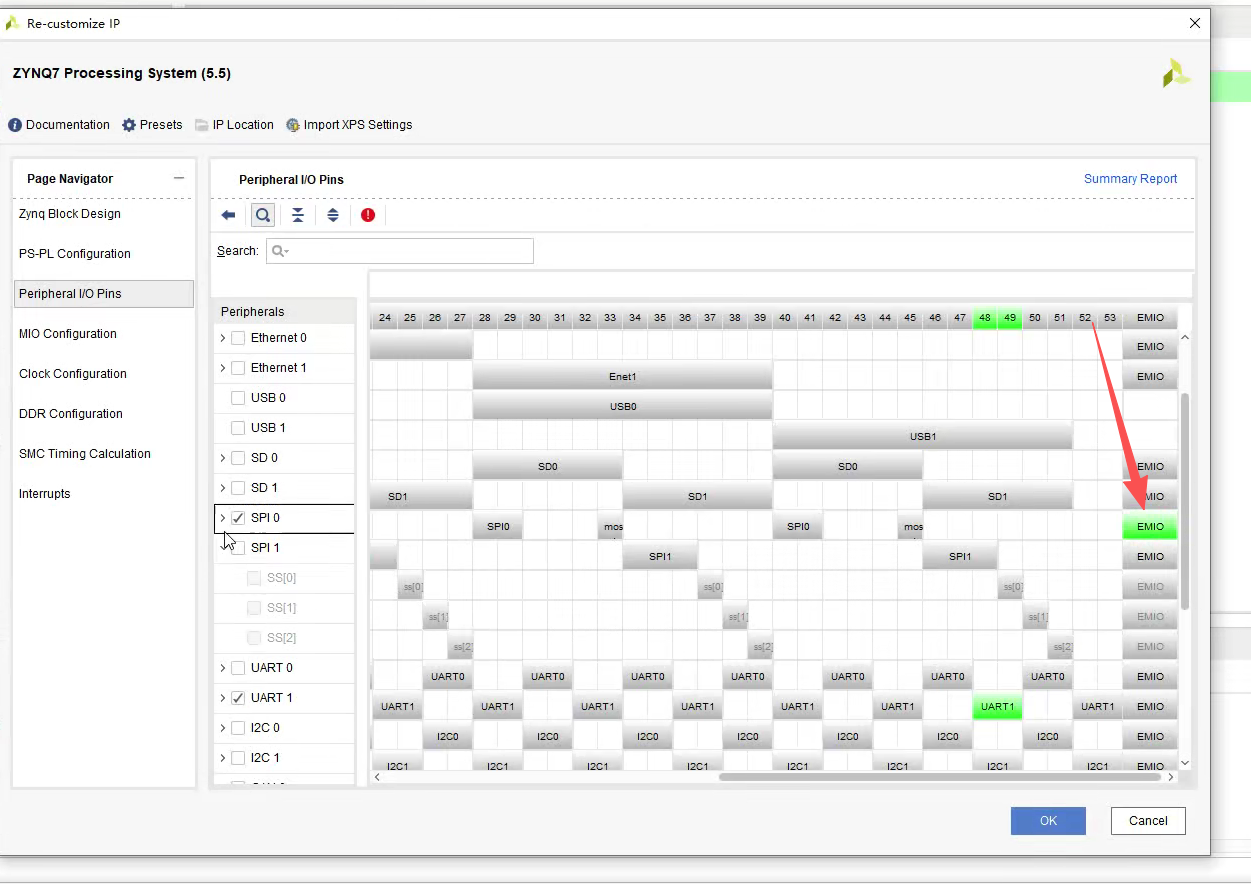Viewport: 1251px width, 884px height.
Task: Open the Summary Report link
Action: click(x=1130, y=179)
